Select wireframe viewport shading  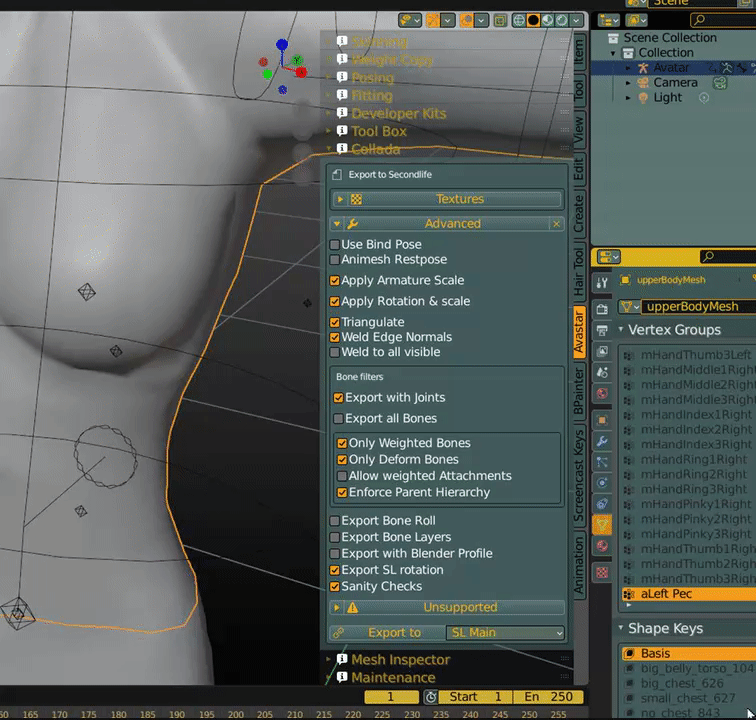519,20
